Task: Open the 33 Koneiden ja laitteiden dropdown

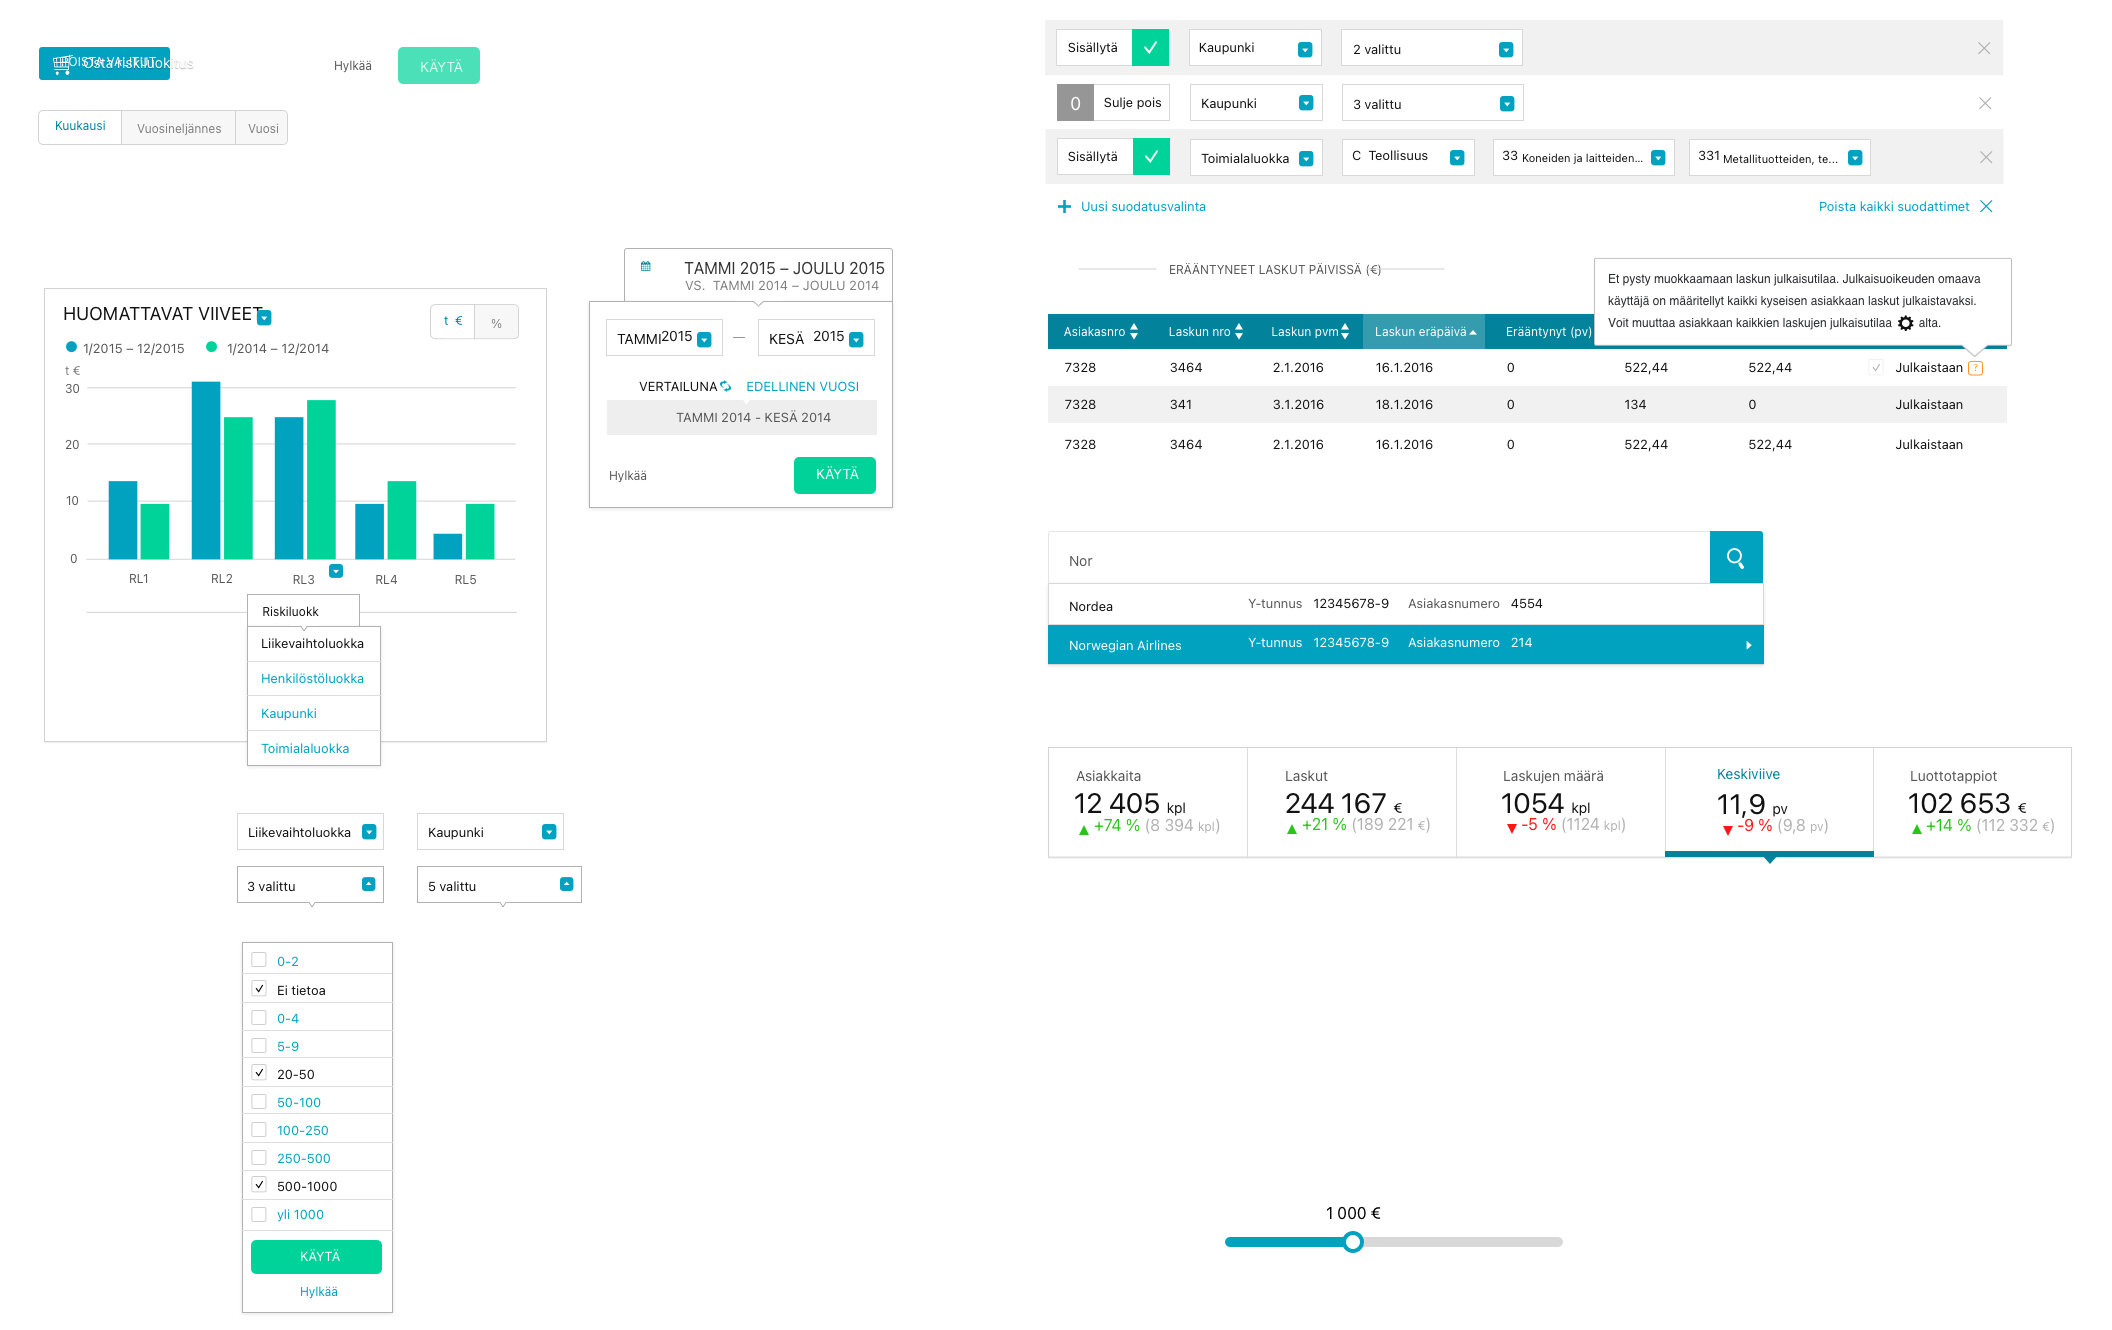Action: coord(1583,157)
